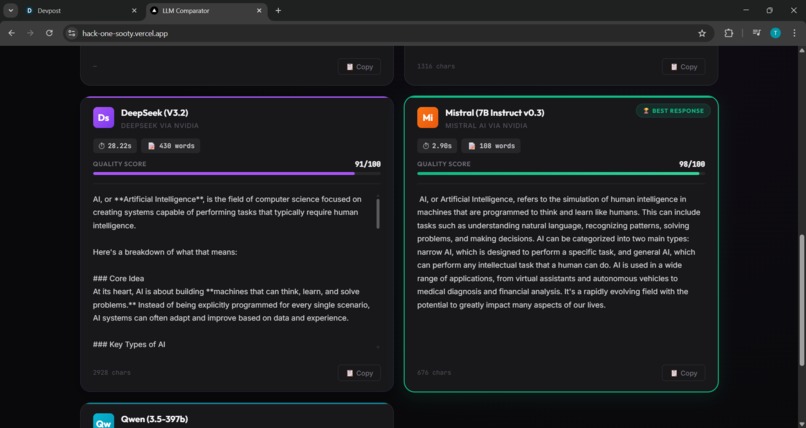
Task: Click the DEEPSEEK VIA NVIDIA subtitle
Action: pos(159,125)
